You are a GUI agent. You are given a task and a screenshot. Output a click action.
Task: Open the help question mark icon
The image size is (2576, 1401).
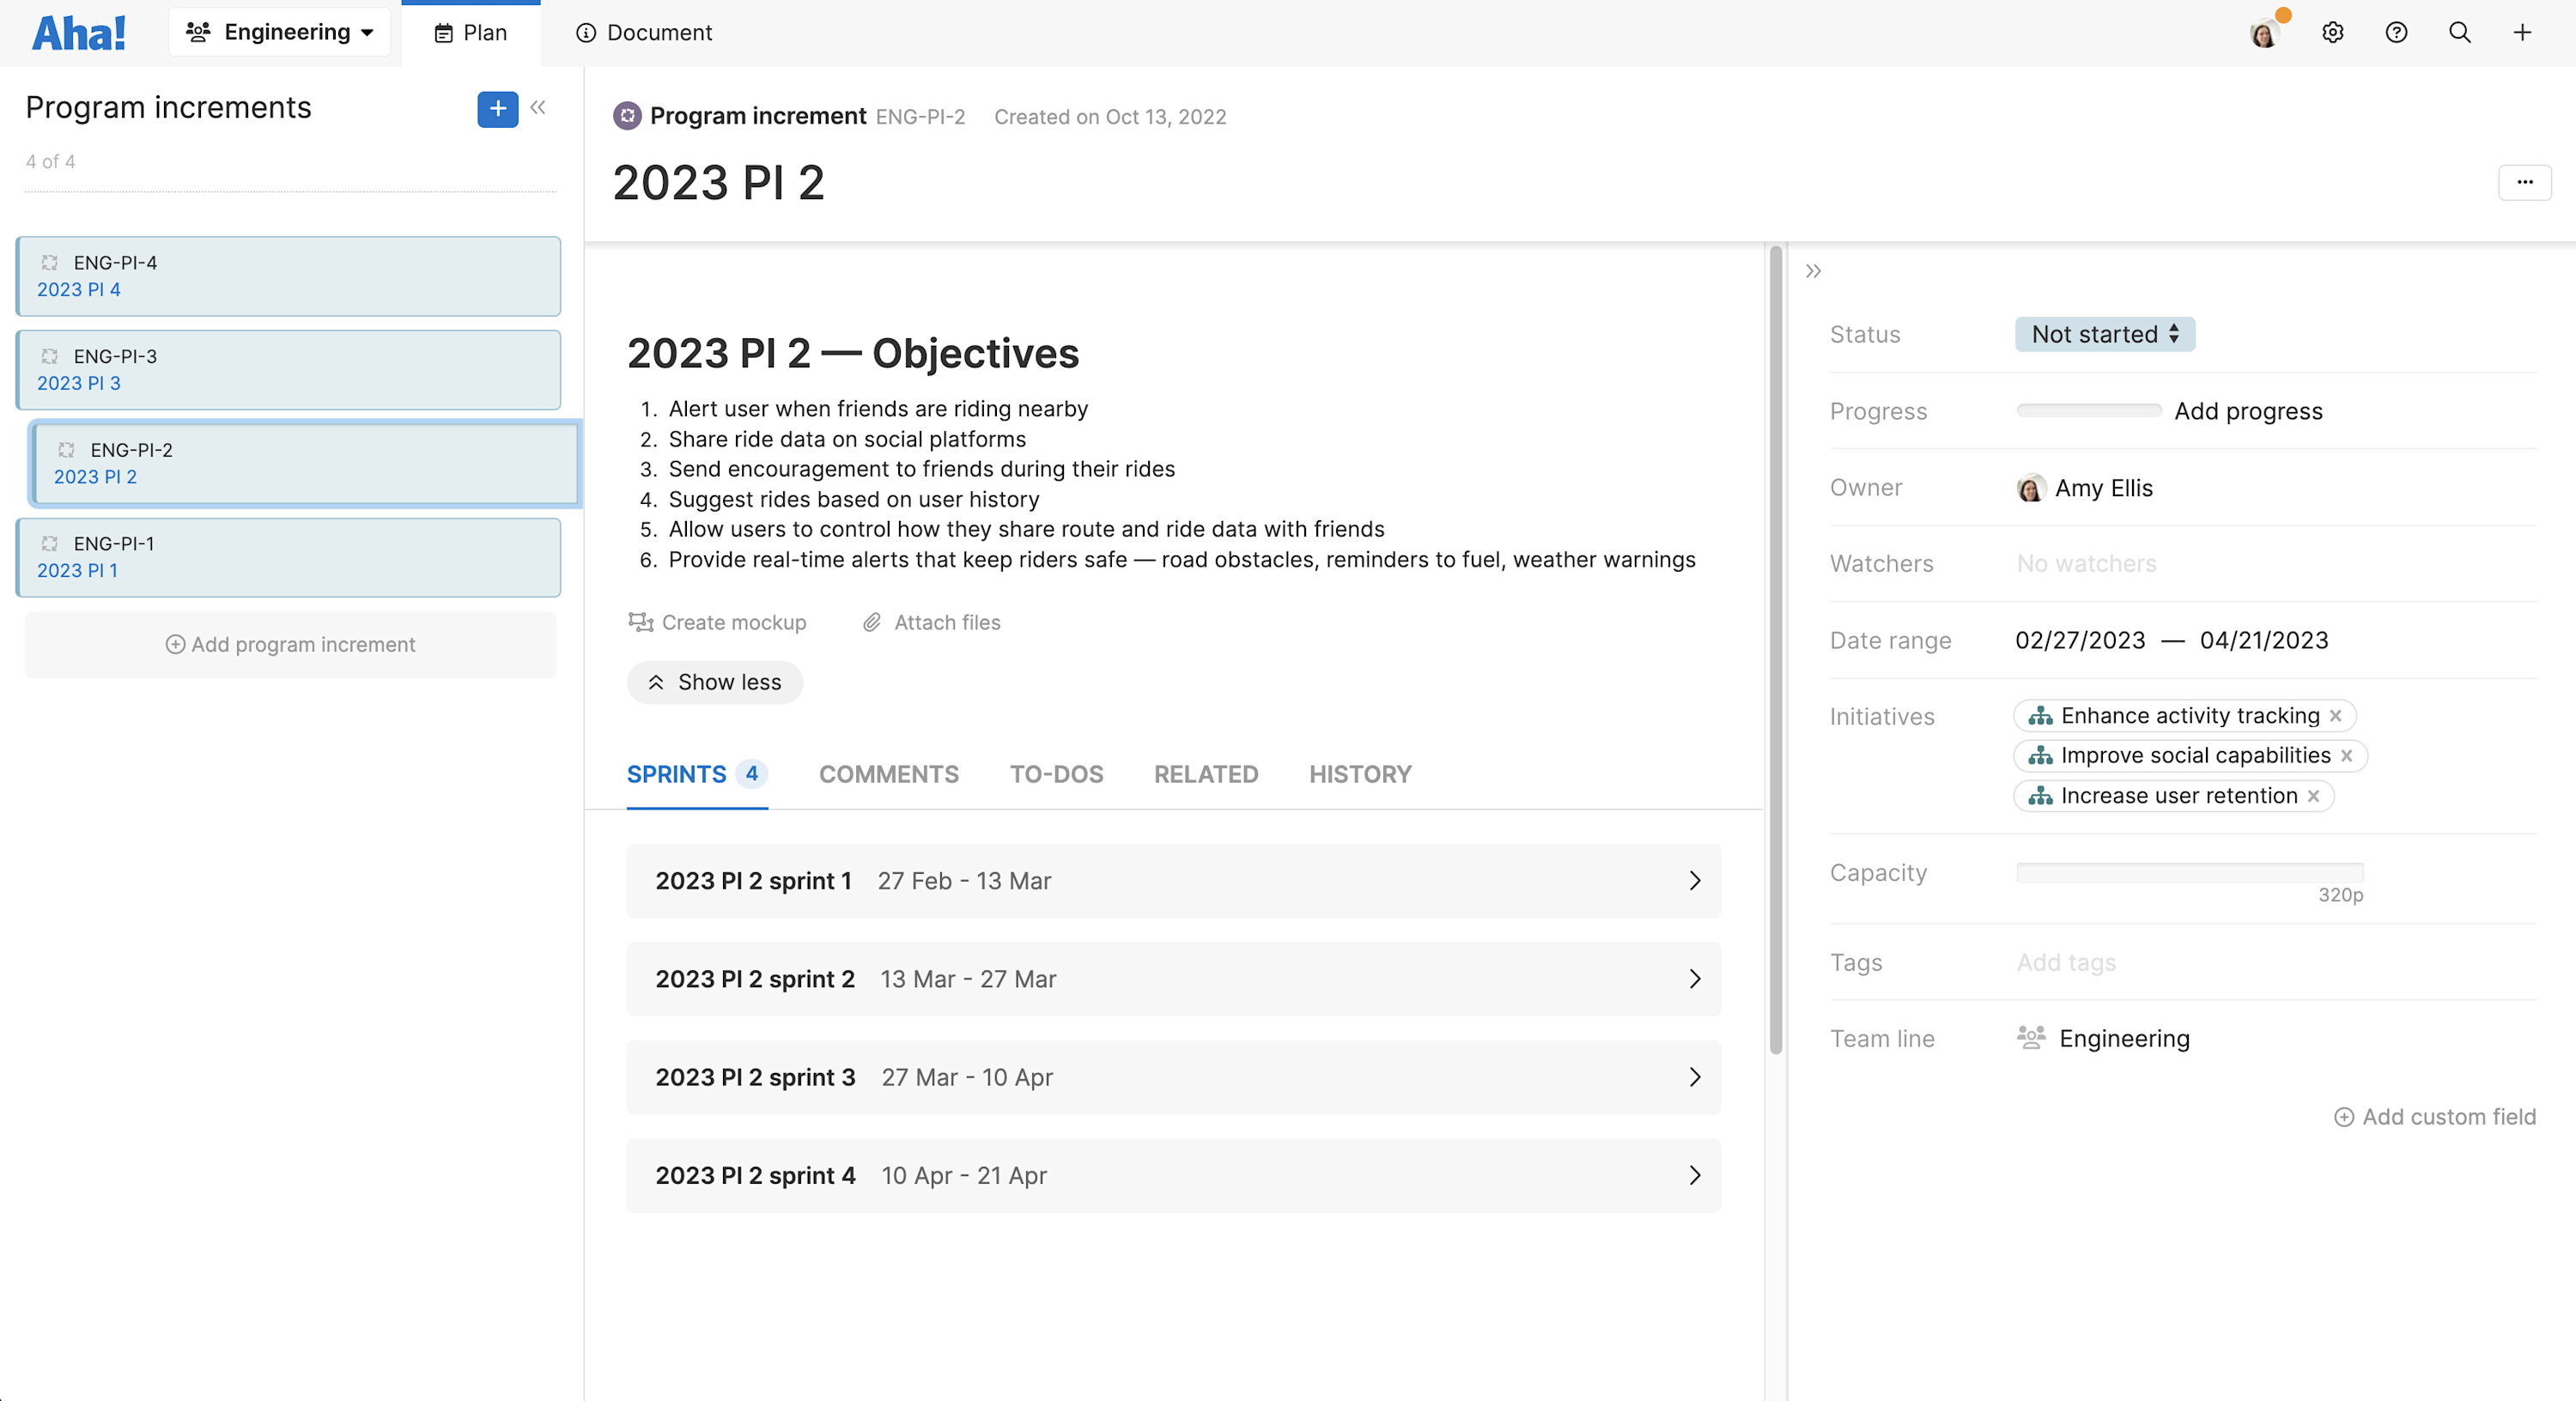(x=2396, y=32)
